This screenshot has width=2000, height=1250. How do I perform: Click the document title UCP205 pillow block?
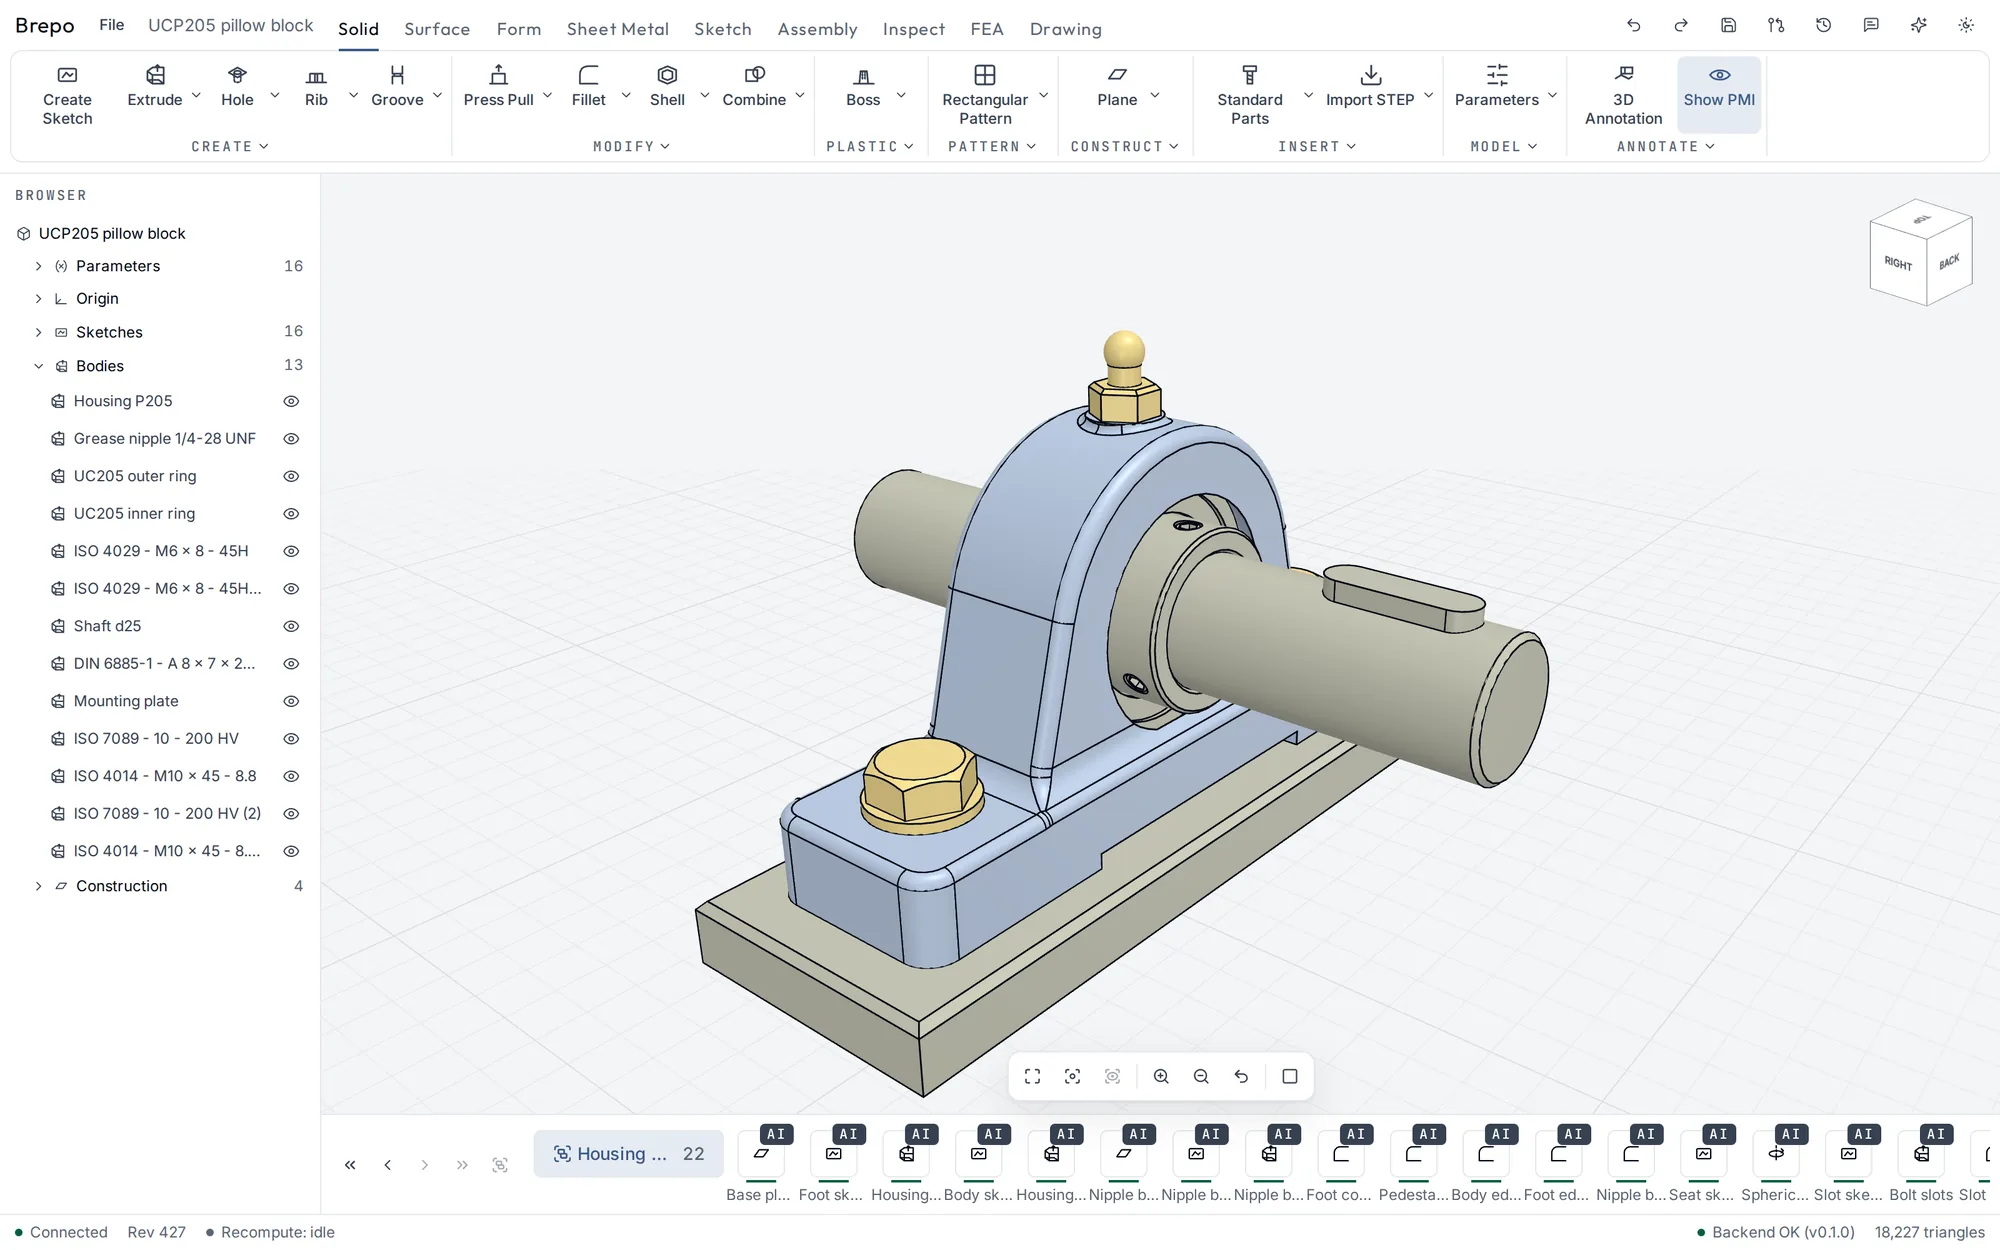(x=231, y=25)
